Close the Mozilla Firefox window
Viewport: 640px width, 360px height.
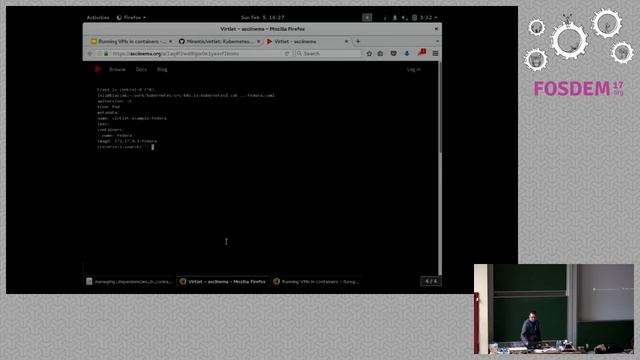coord(436,29)
